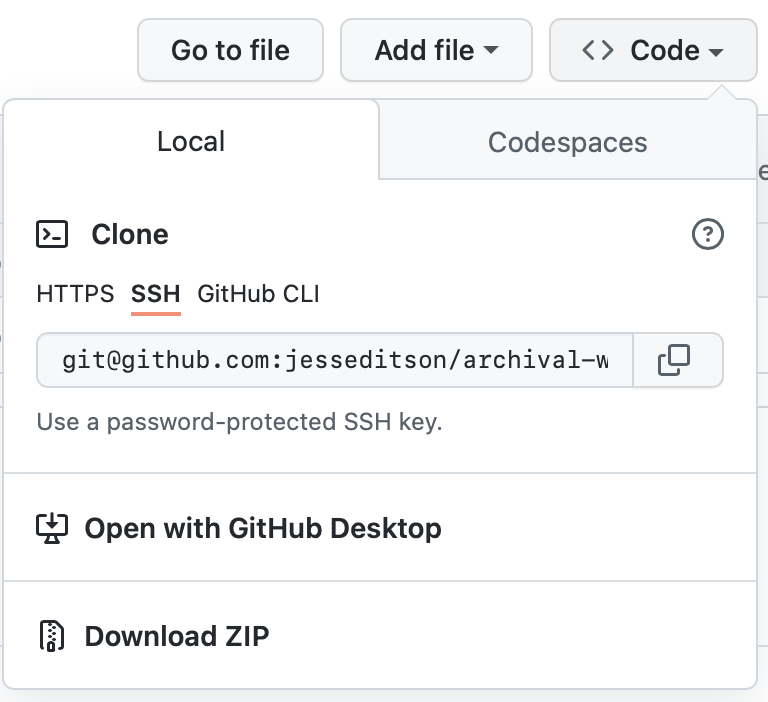The image size is (768, 702).
Task: Select the SSH clone option
Action: (x=156, y=294)
